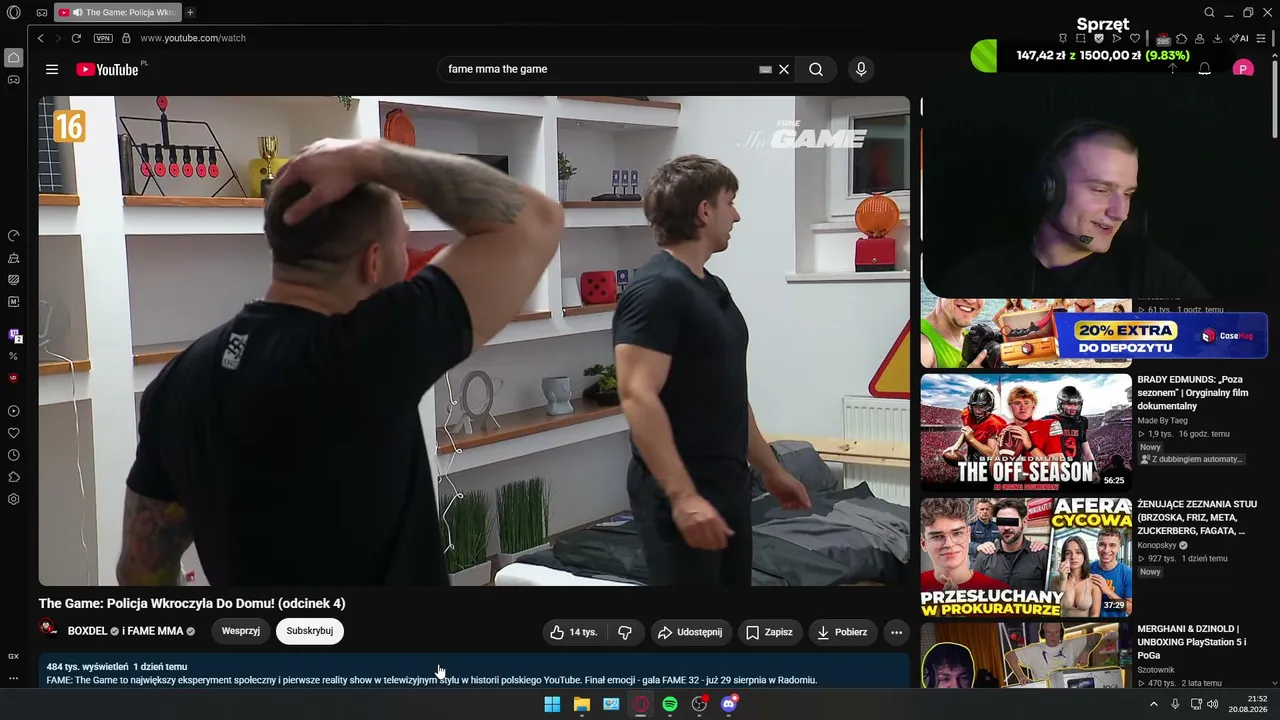
Task: Open Opera snapshot tool icon
Action: point(1081,38)
